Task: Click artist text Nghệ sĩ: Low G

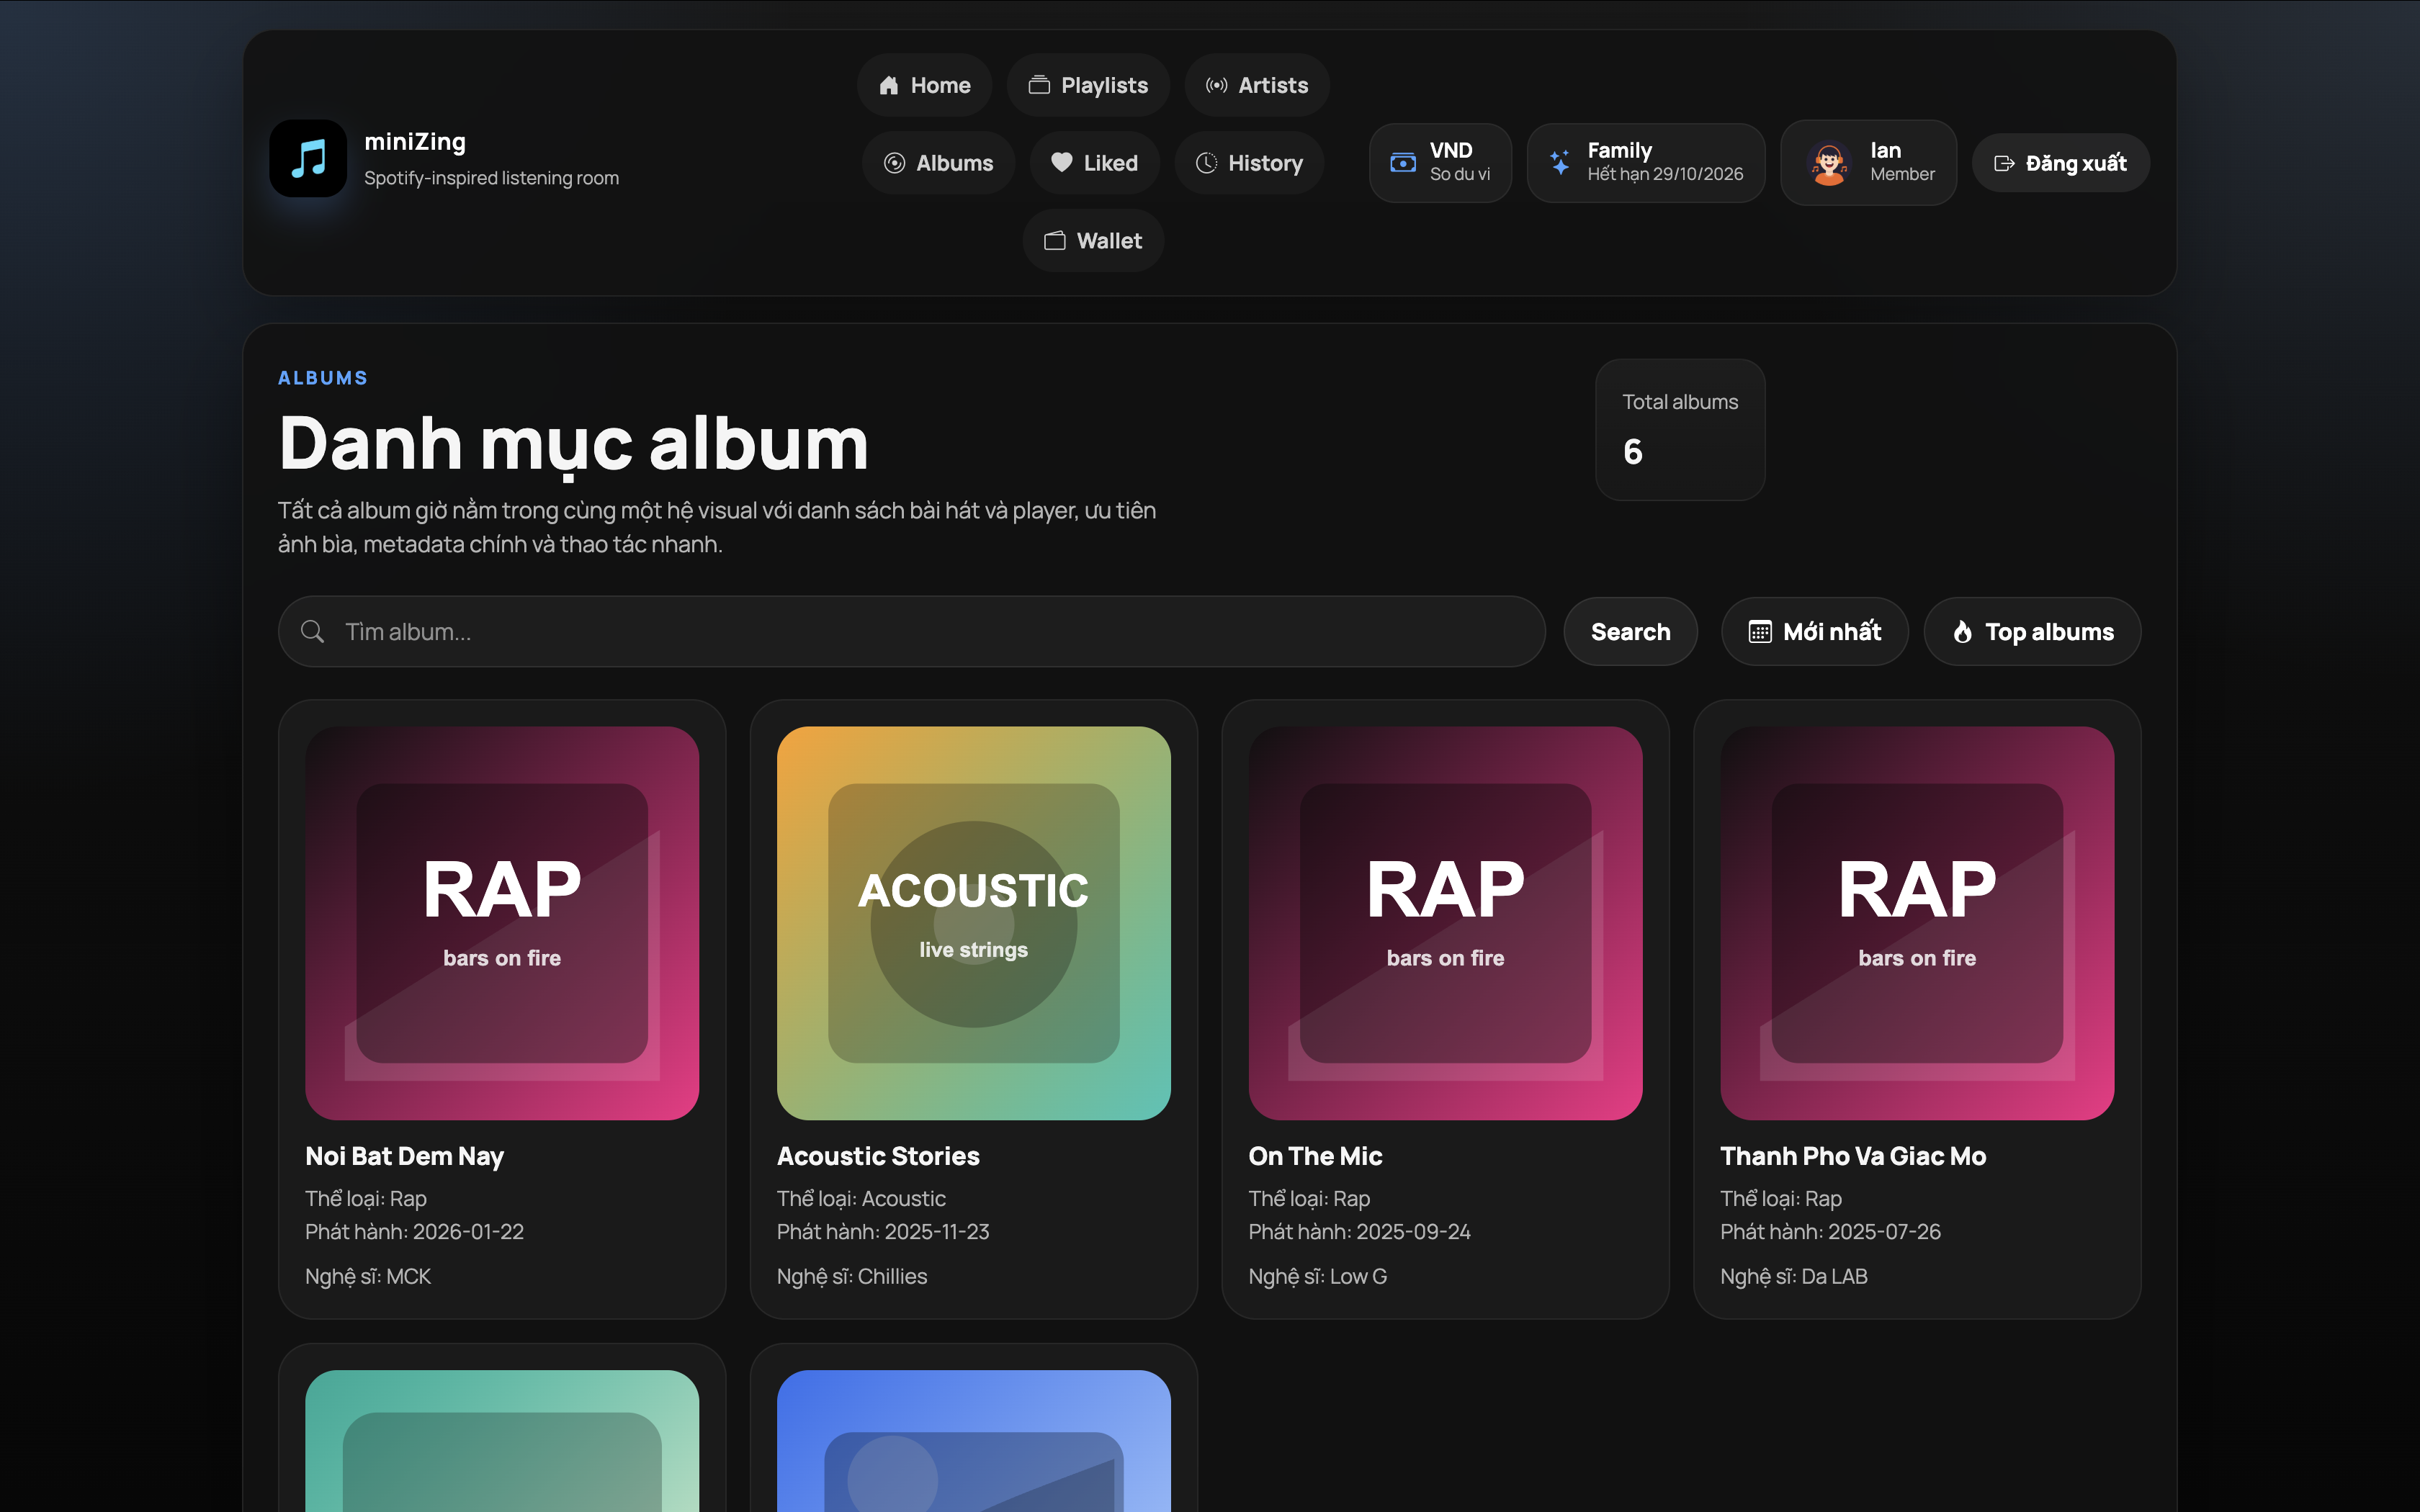Action: (1318, 1276)
